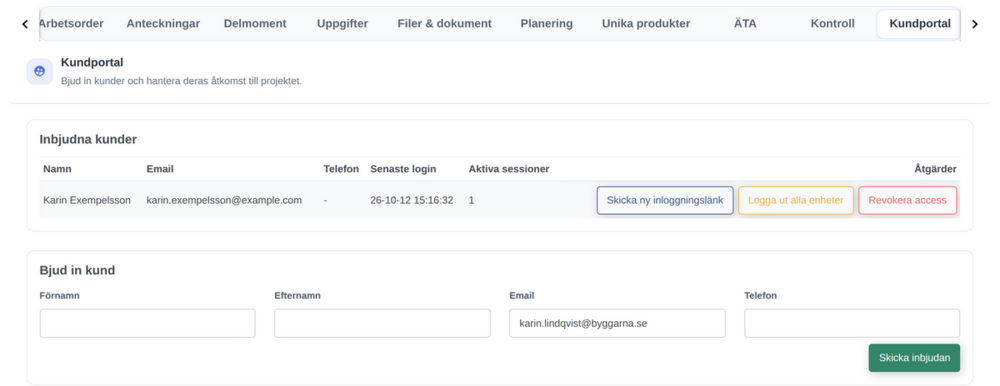Go to the Kontroll tab
The image size is (1000, 386).
click(832, 24)
